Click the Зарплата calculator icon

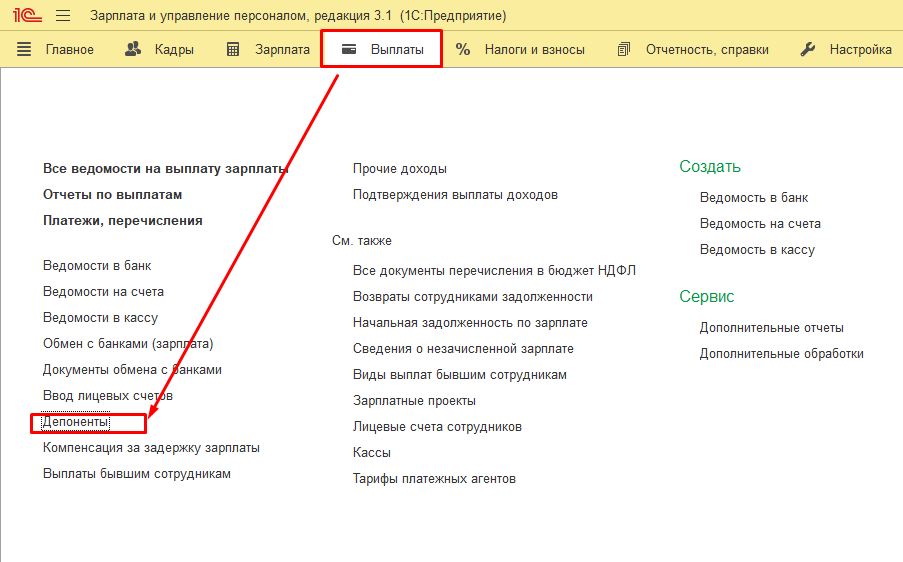tap(233, 49)
